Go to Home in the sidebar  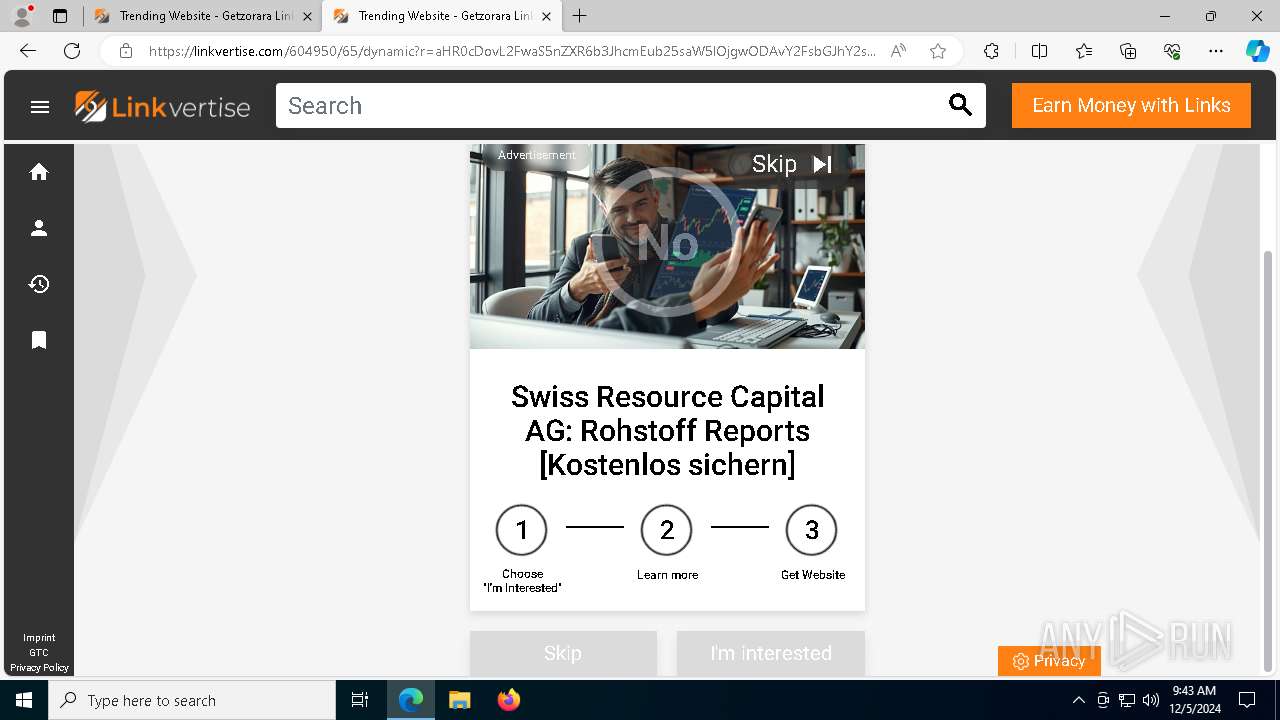coord(39,172)
